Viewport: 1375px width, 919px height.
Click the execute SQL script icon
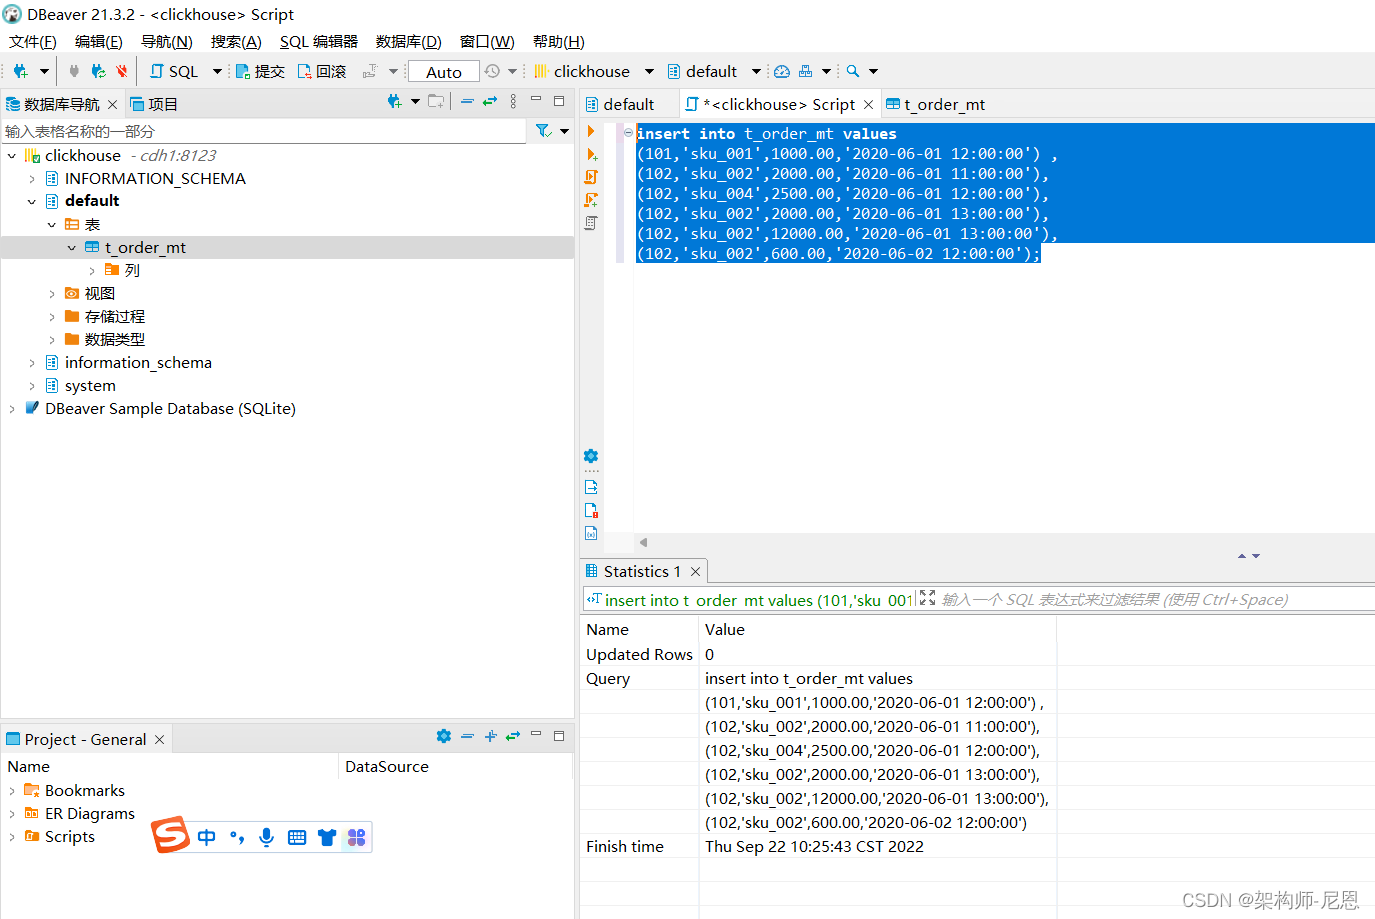pyautogui.click(x=591, y=177)
